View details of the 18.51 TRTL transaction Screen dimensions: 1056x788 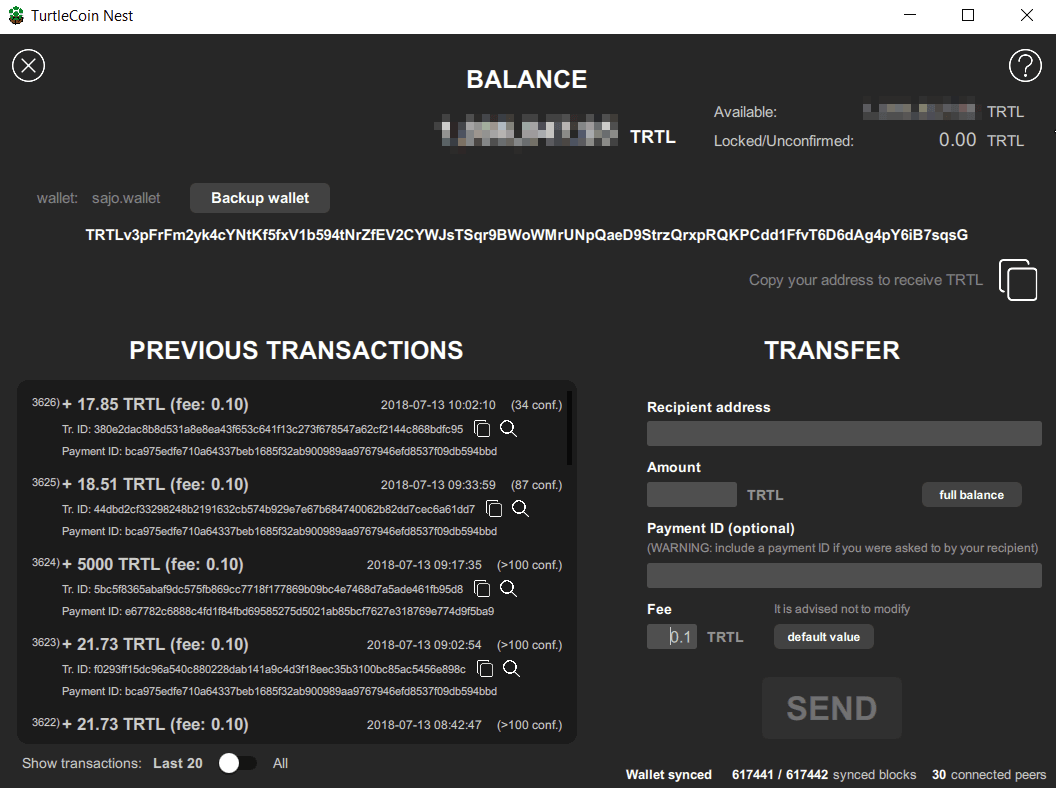coord(520,508)
